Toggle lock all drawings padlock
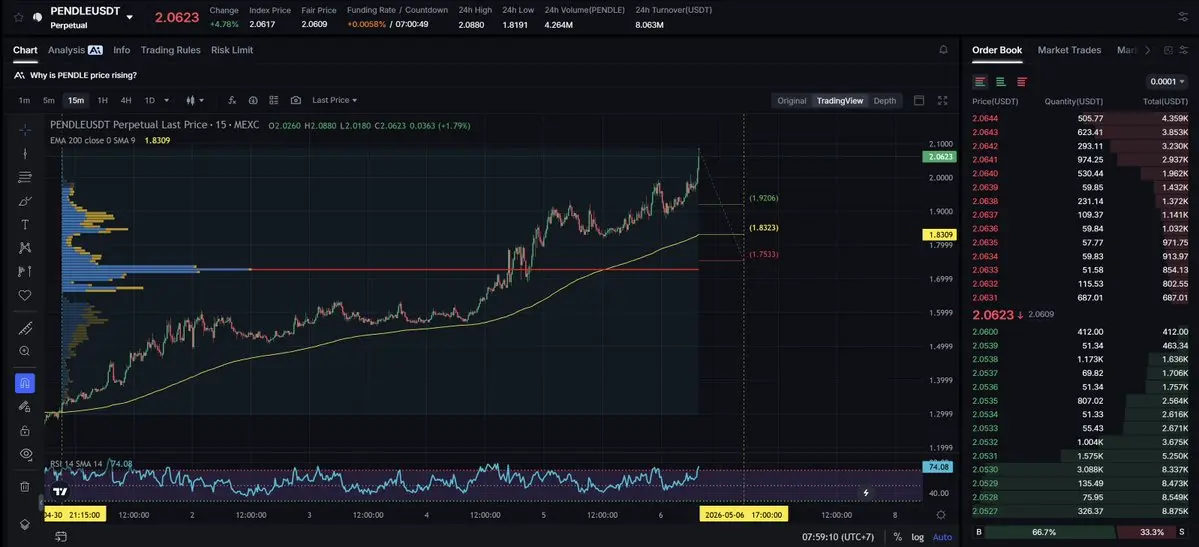1199x547 pixels. [24, 430]
